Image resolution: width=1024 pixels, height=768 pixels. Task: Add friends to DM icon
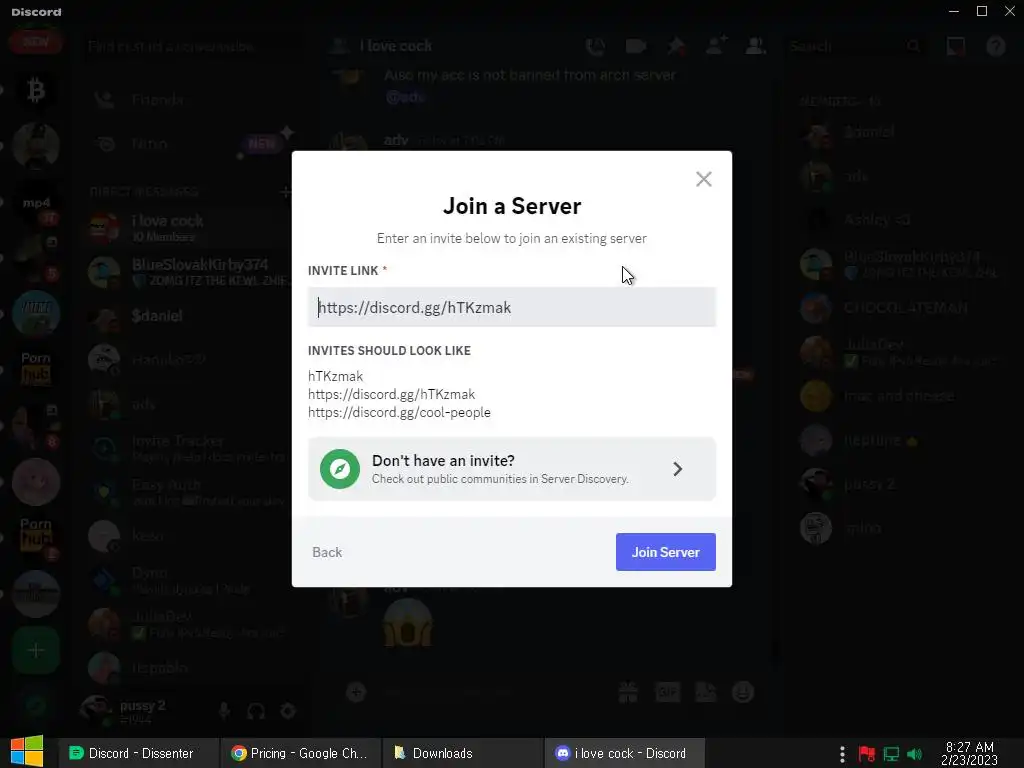[x=716, y=46]
